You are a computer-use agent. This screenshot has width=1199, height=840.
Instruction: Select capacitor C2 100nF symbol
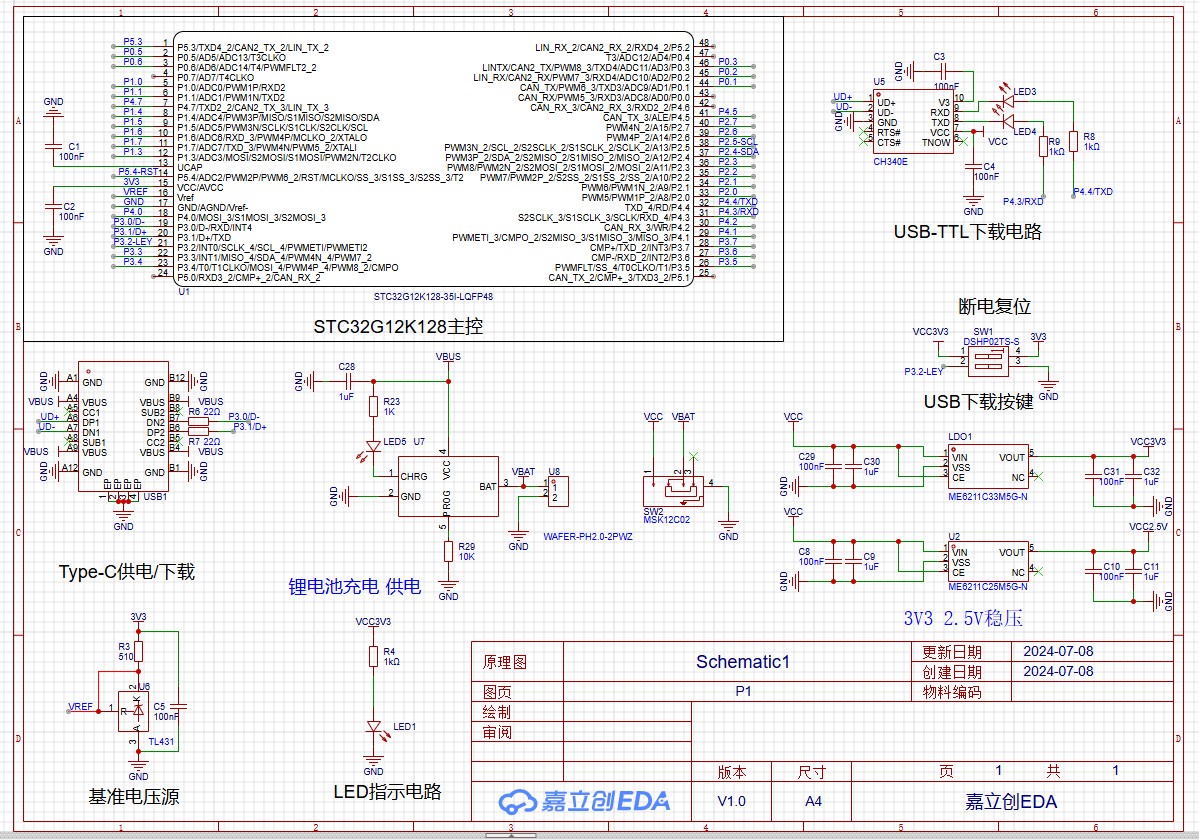(53, 208)
